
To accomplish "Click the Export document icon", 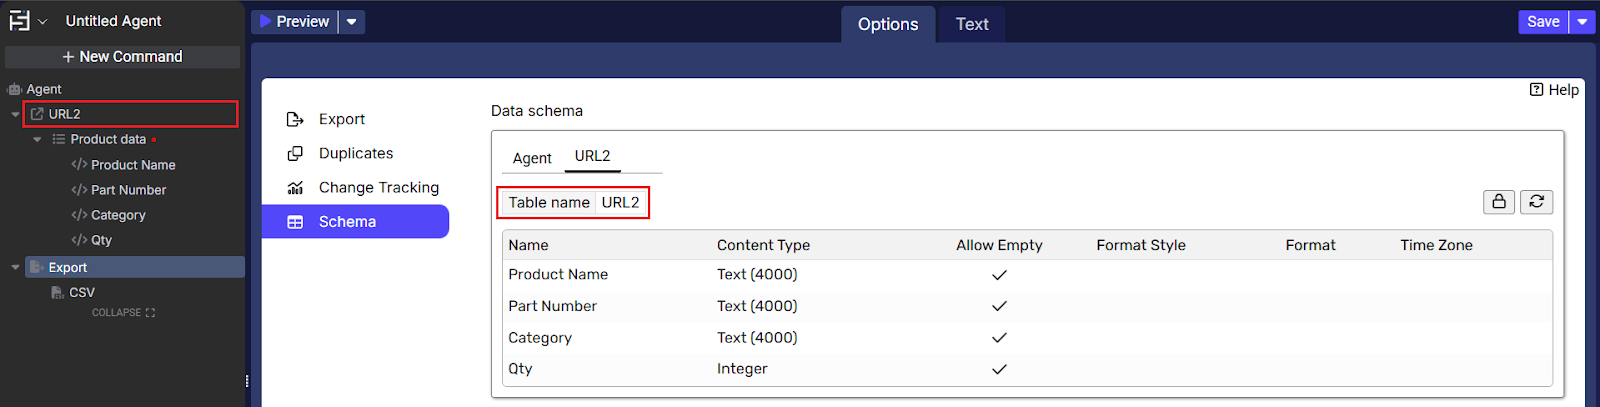I will pos(36,267).
